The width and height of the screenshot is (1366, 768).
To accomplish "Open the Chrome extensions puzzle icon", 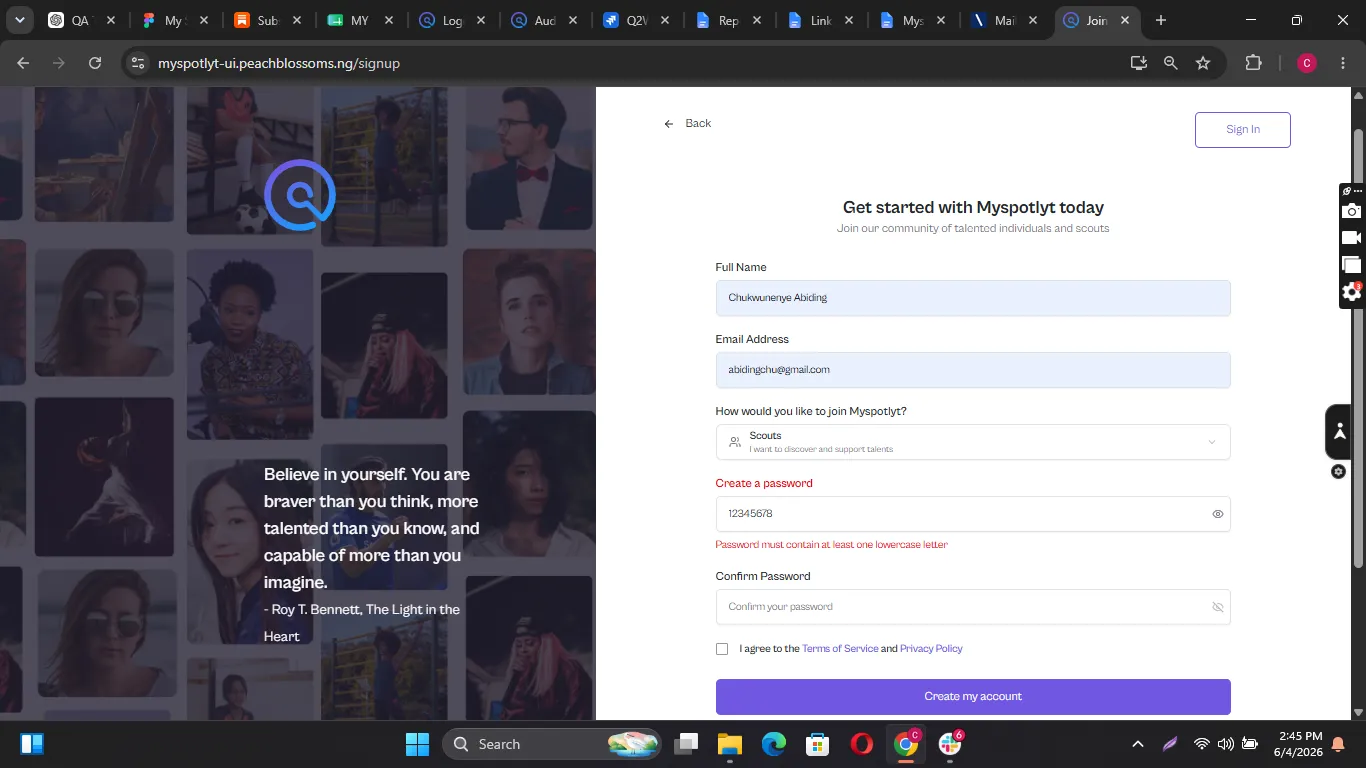I will 1253,63.
